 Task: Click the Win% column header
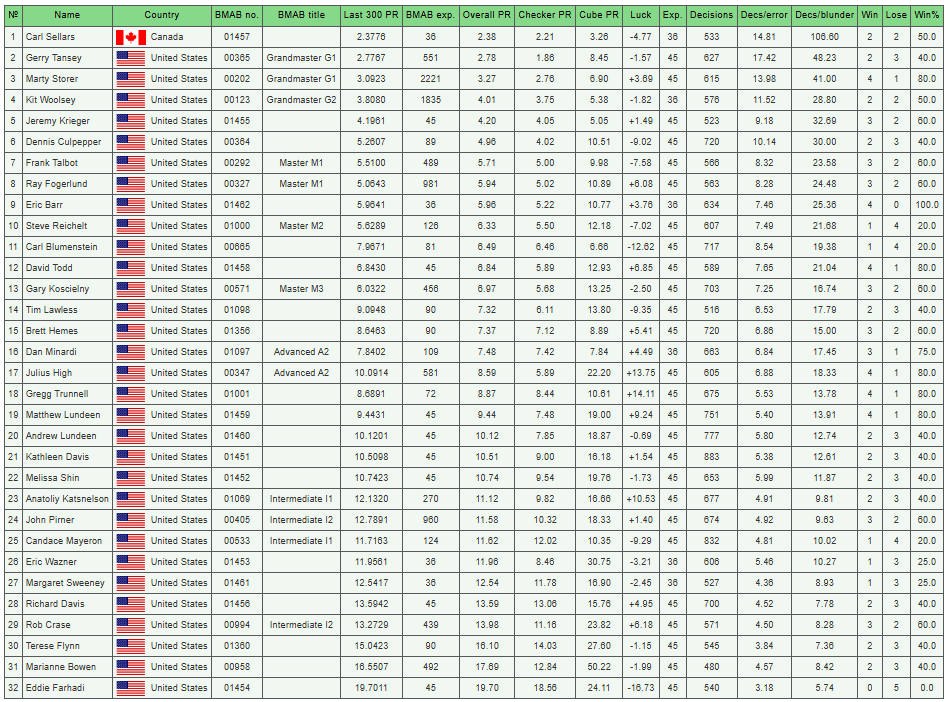click(926, 15)
